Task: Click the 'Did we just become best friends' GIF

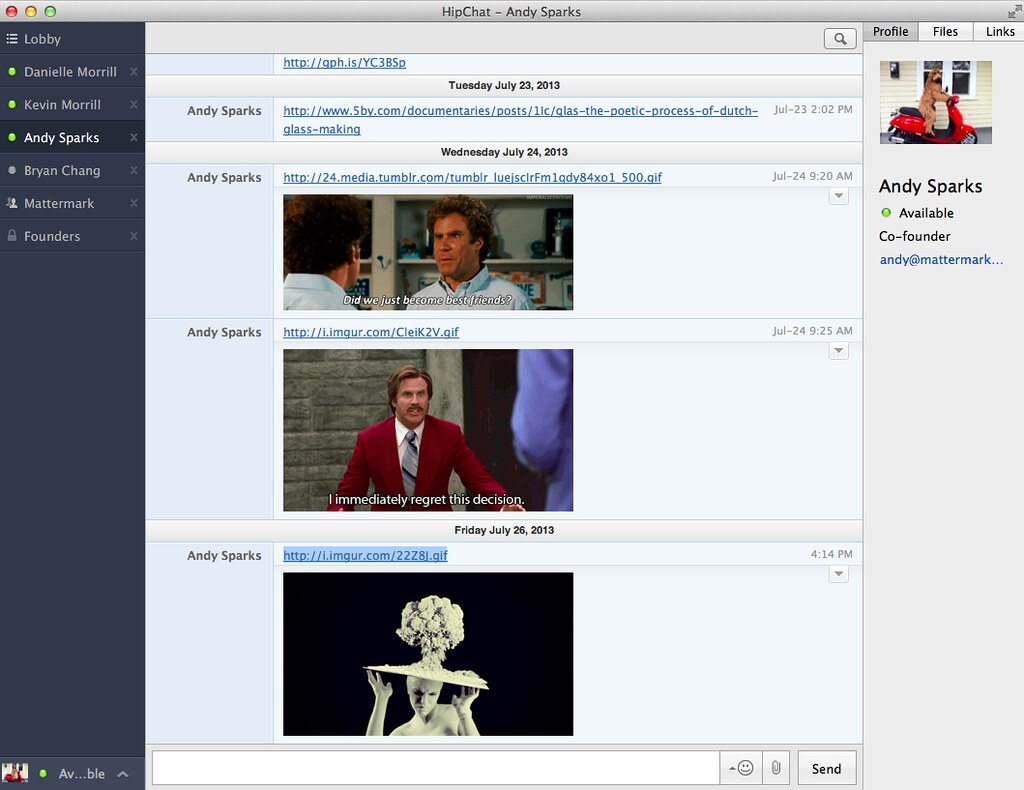Action: [428, 252]
